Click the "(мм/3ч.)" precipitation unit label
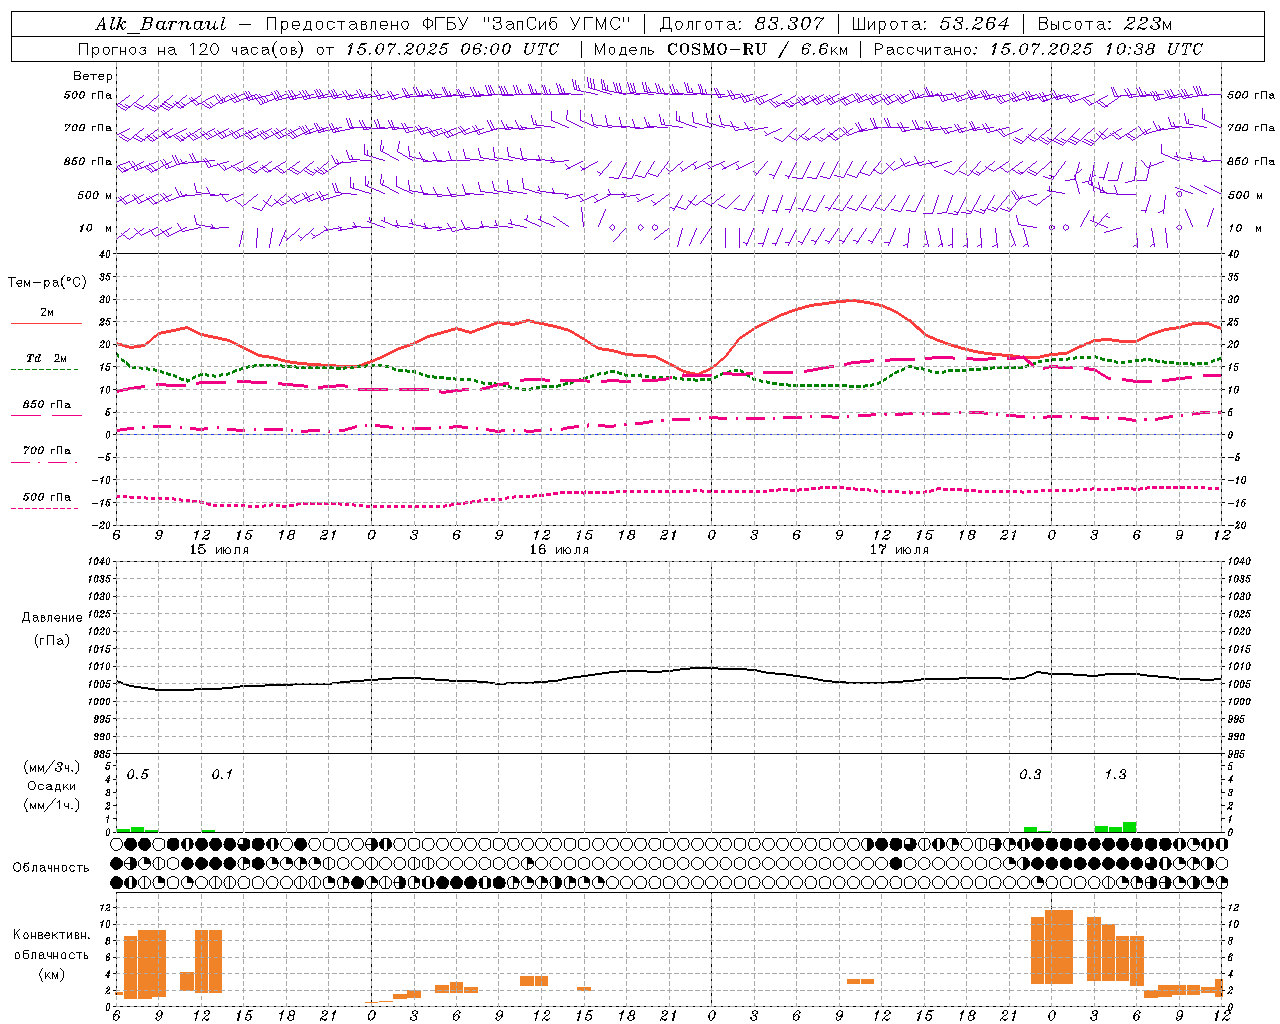The width and height of the screenshot is (1280, 1024). tap(52, 767)
